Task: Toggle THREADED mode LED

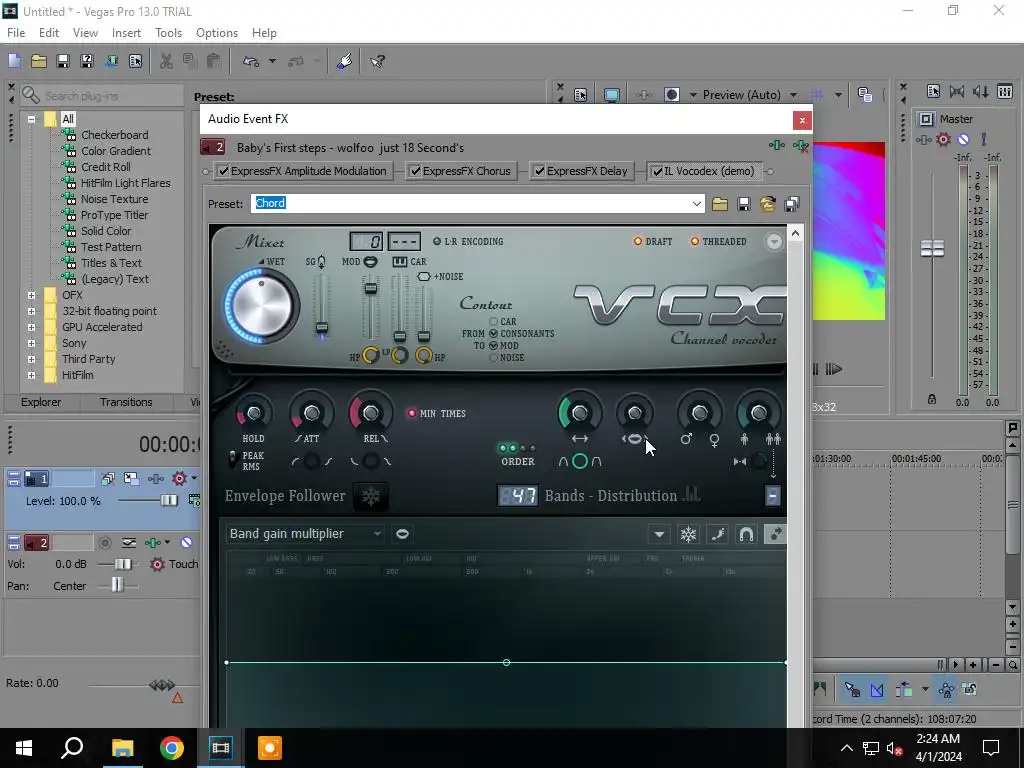Action: (695, 242)
